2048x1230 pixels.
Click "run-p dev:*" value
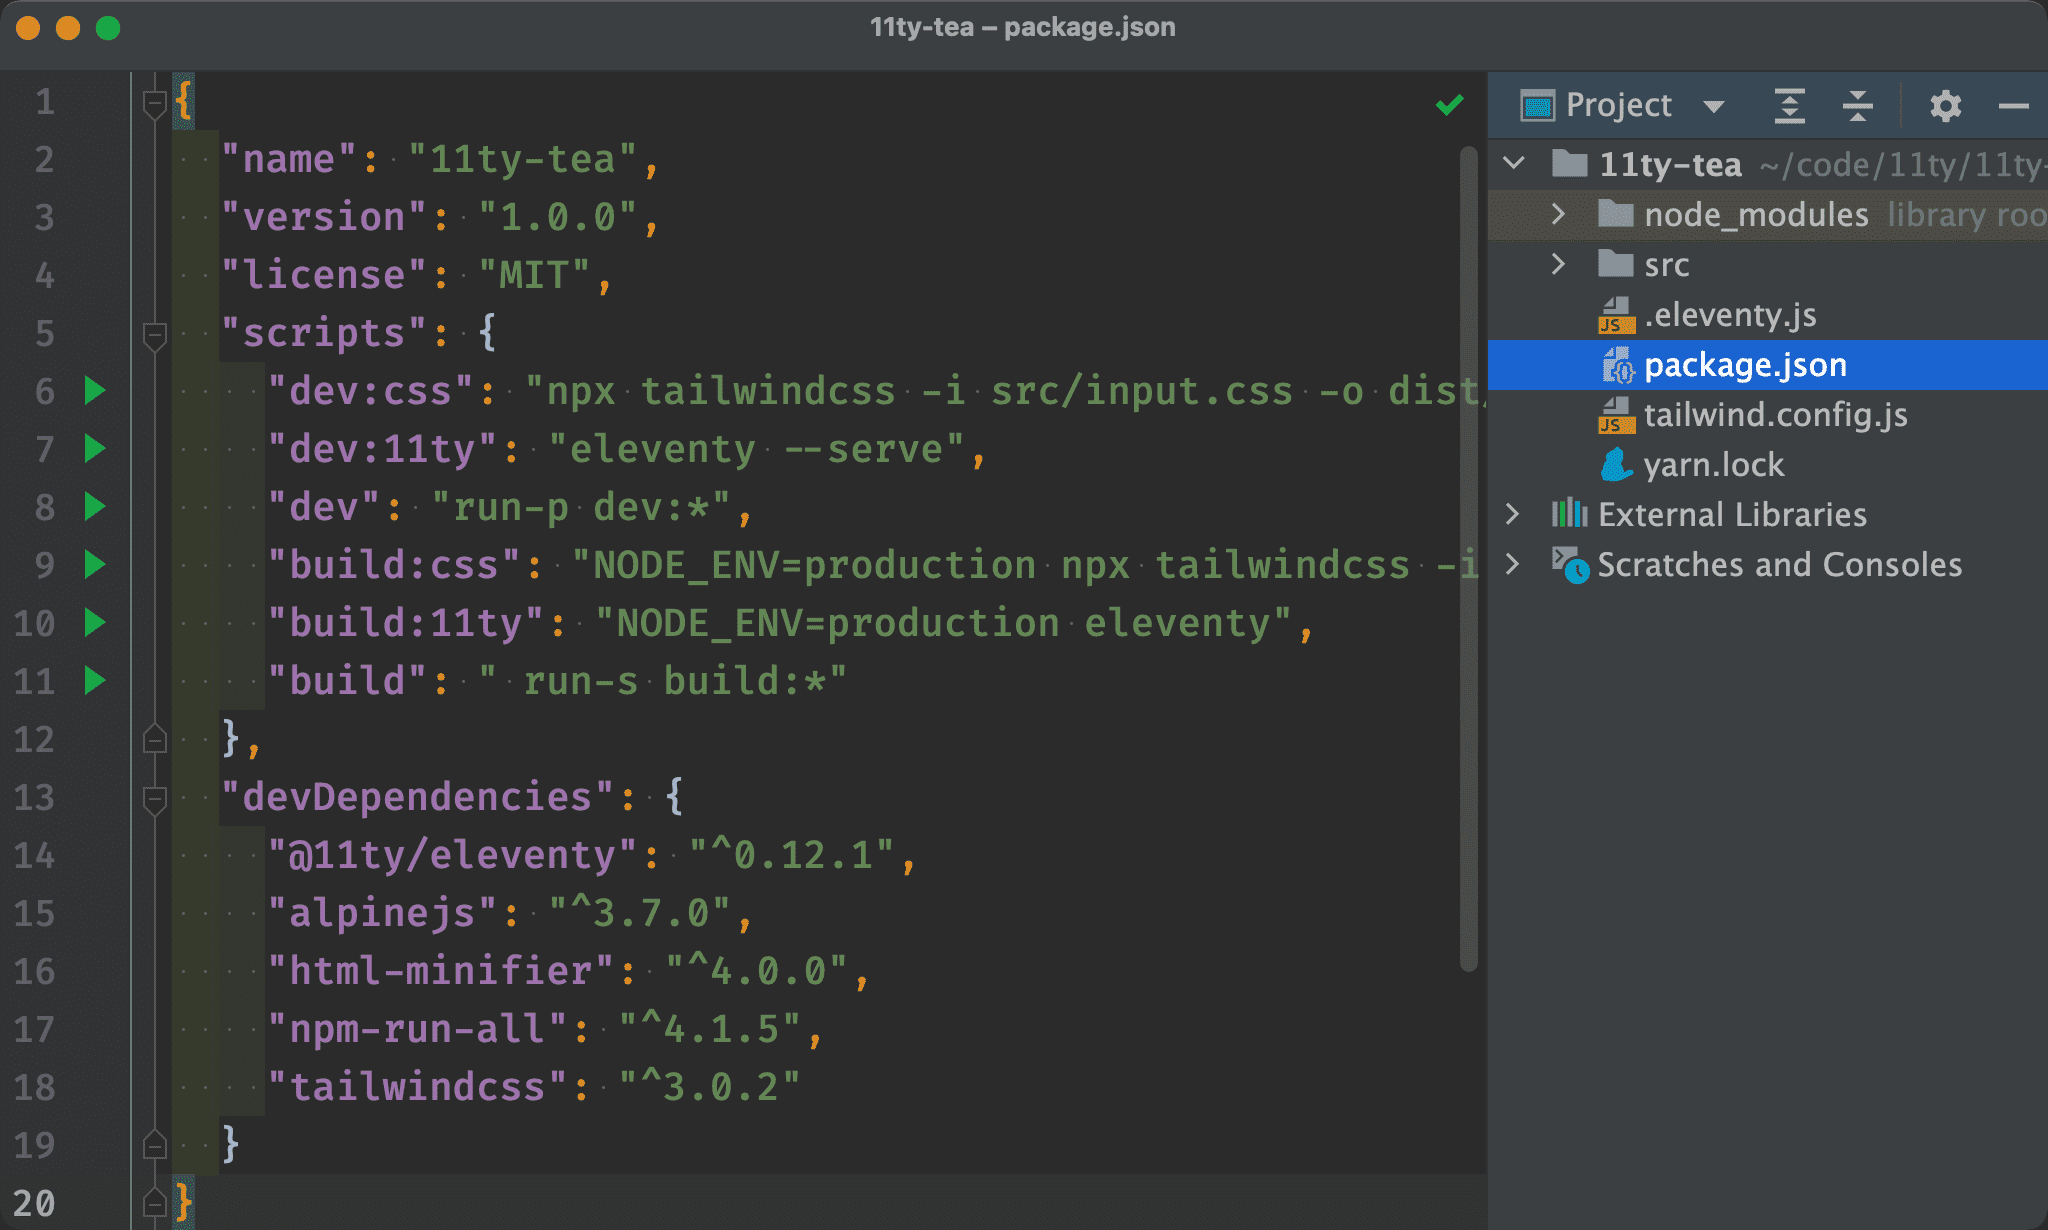pyautogui.click(x=581, y=507)
